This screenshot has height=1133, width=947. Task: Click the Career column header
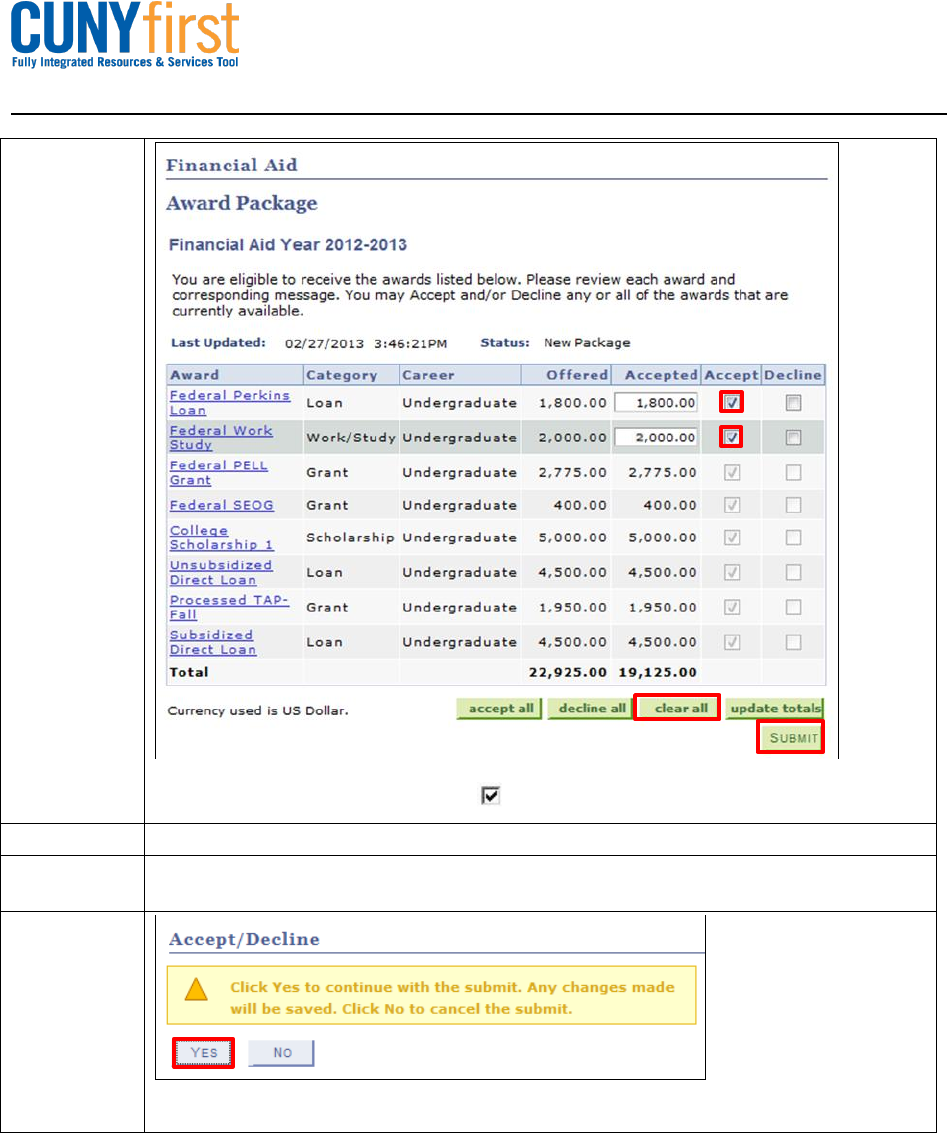tap(428, 375)
